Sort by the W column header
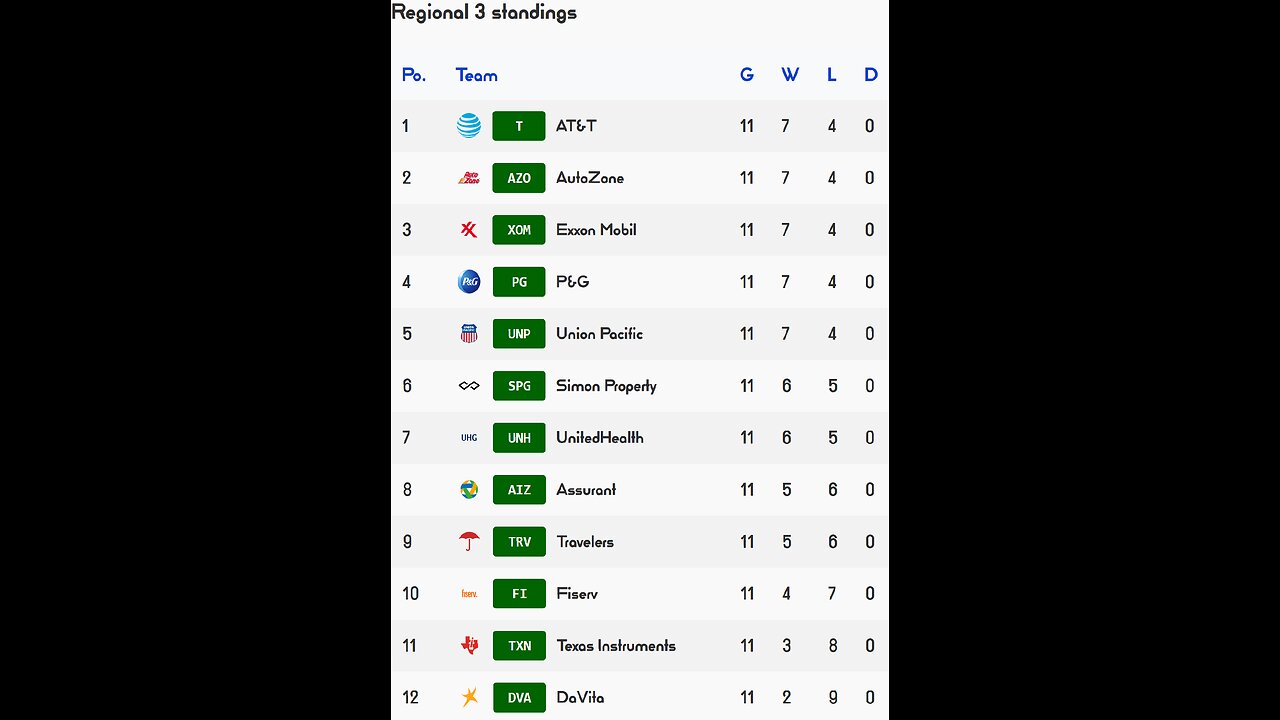Viewport: 1280px width, 720px height. coord(790,75)
